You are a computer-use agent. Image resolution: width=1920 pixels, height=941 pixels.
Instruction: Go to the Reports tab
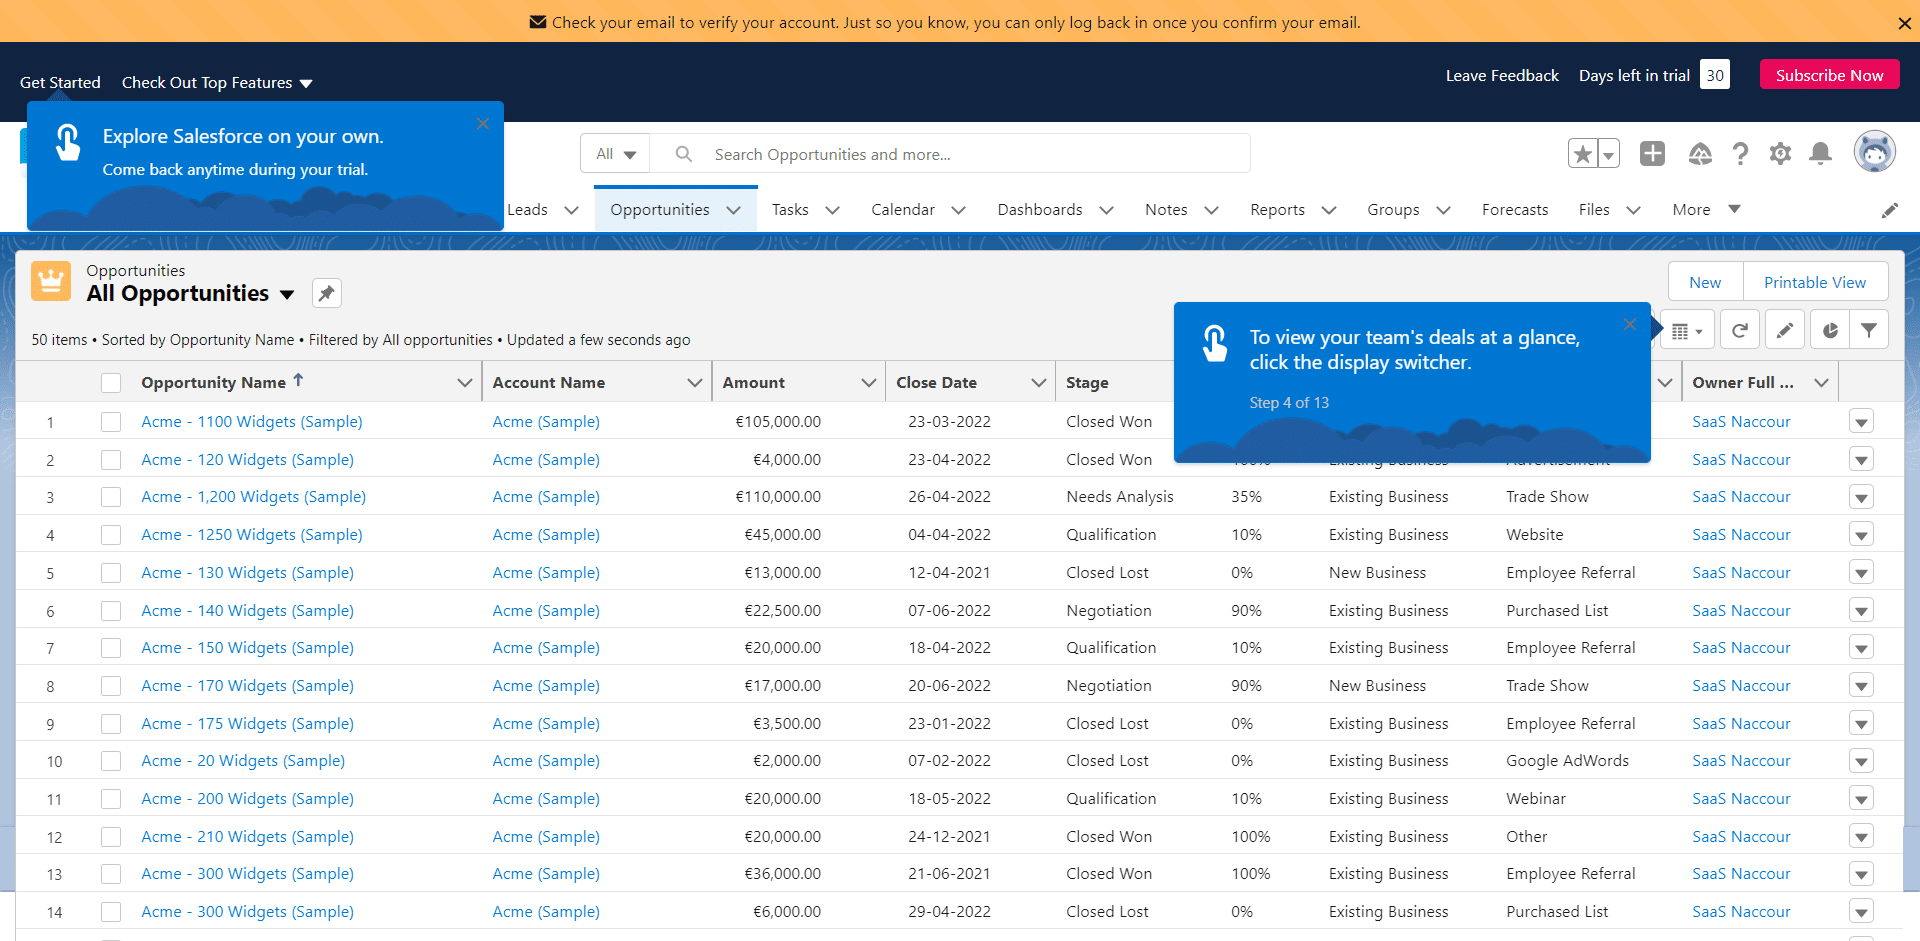tap(1277, 210)
